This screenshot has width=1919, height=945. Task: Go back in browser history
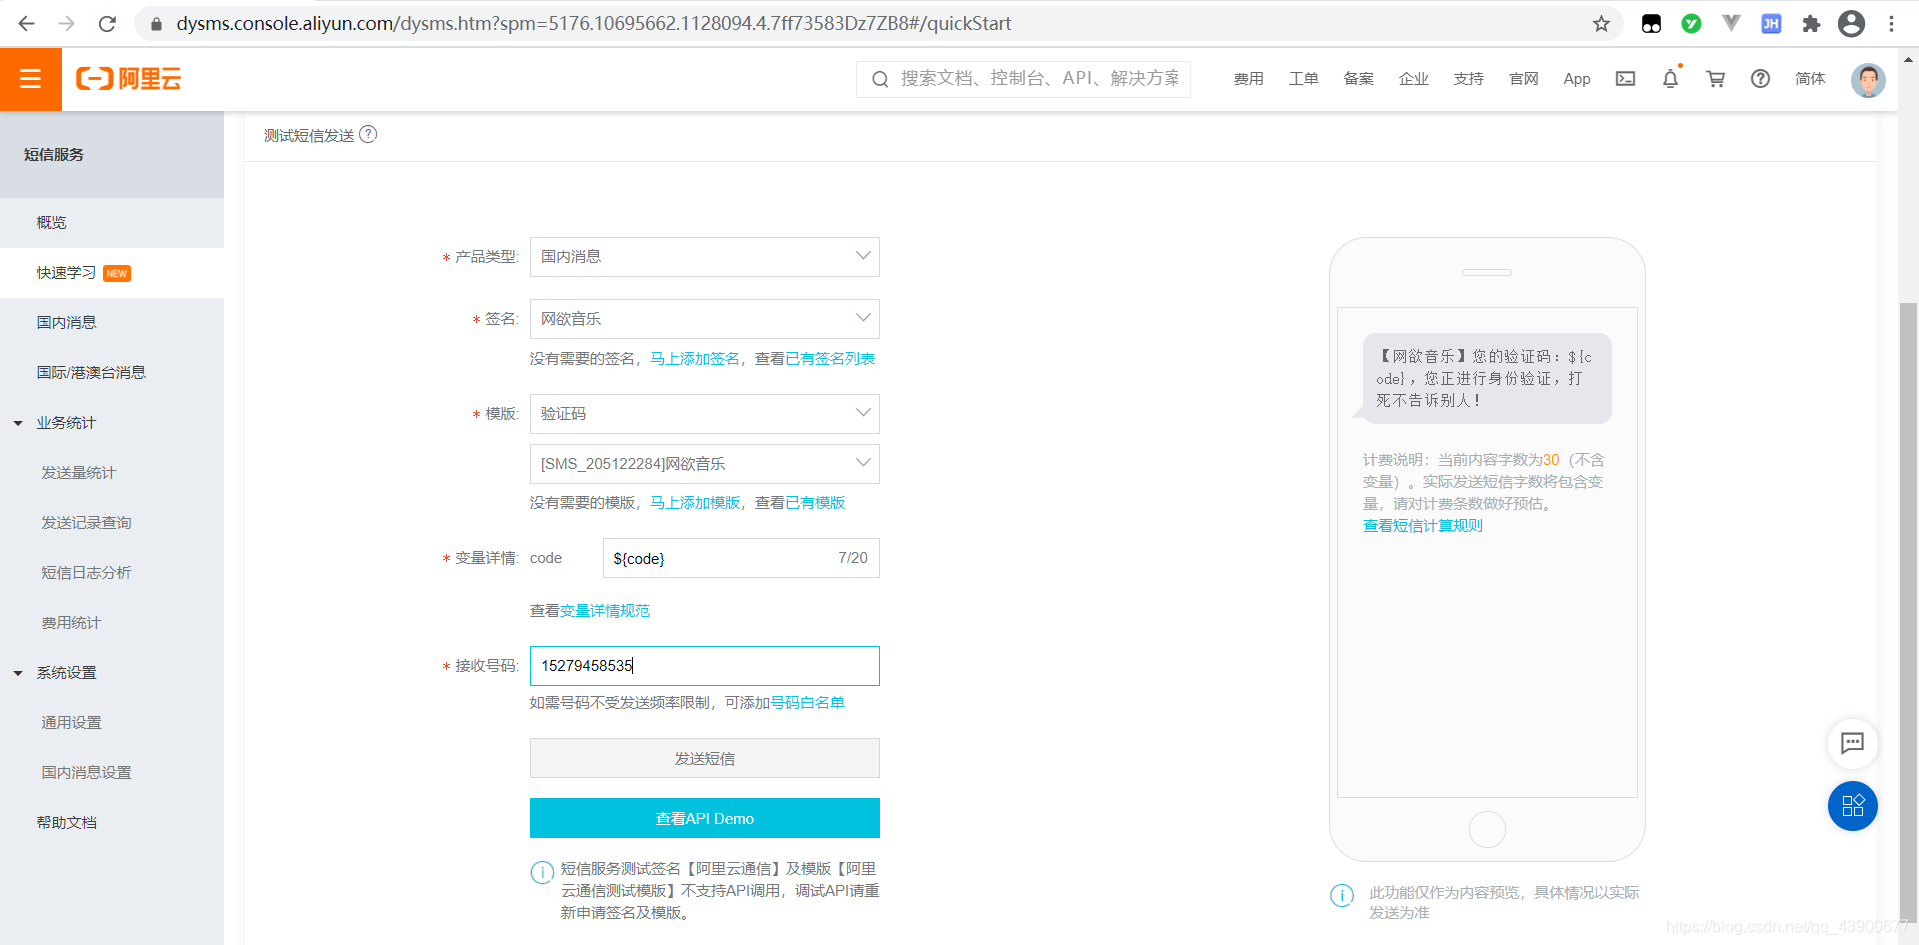point(27,23)
